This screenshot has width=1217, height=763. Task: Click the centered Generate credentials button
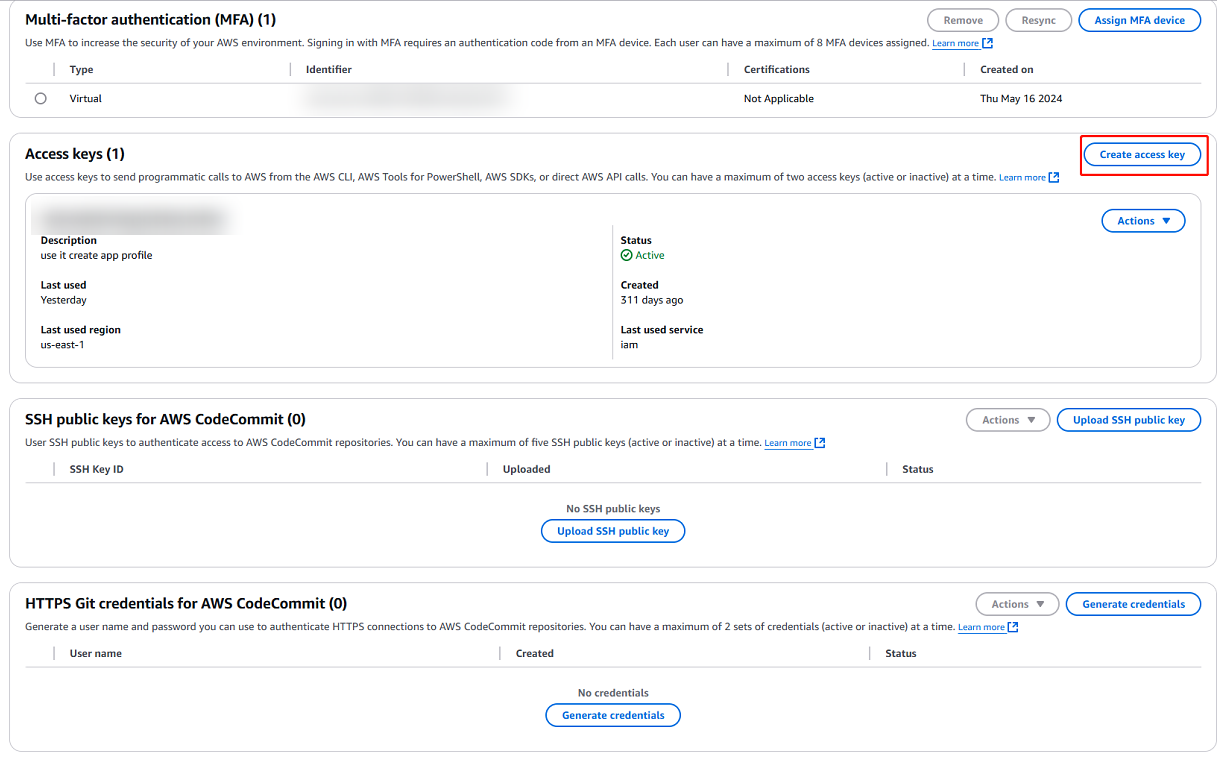612,715
